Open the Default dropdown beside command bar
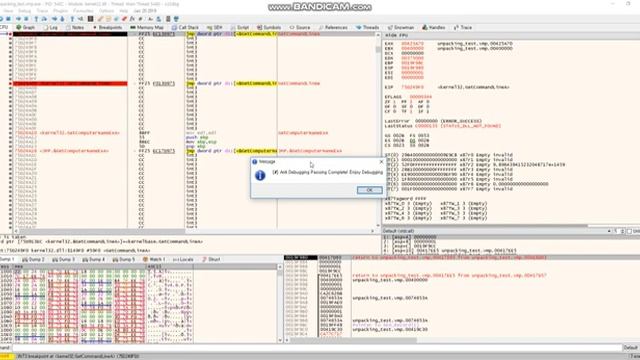The width and height of the screenshot is (640, 360). click(631, 348)
